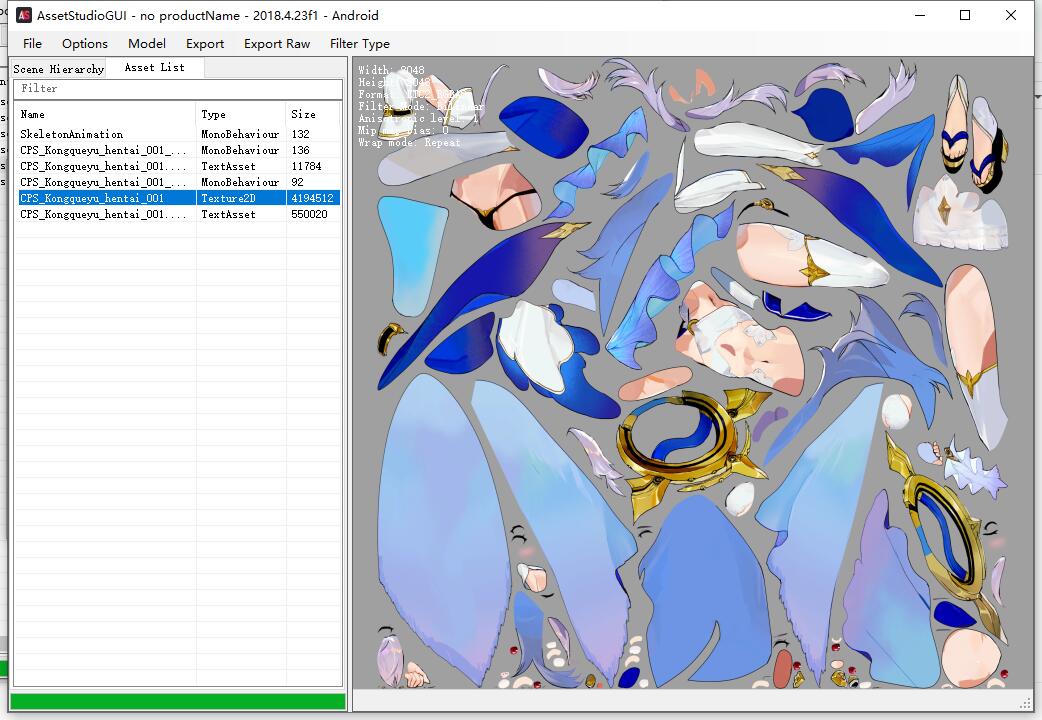Sort assets by the Size column header
This screenshot has height=720, width=1042.
tap(313, 114)
